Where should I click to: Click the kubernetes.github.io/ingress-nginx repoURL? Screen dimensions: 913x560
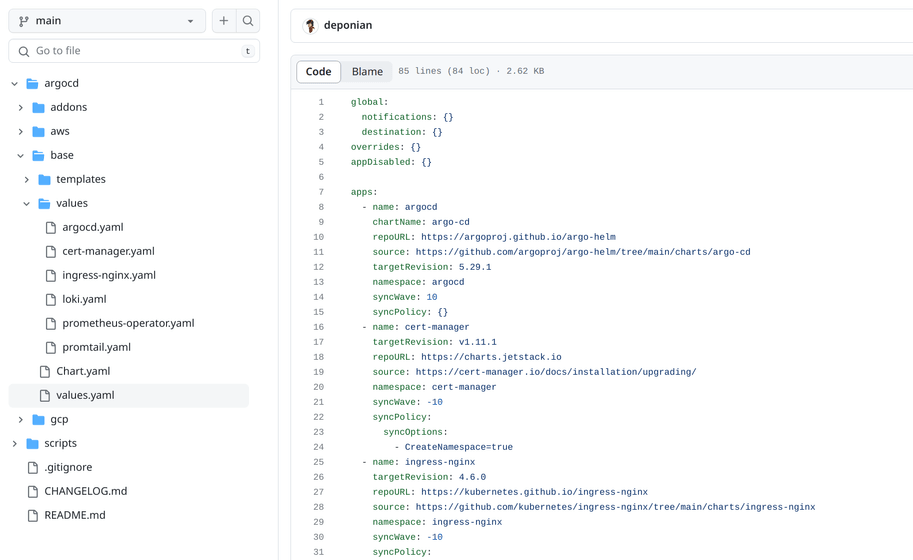(535, 492)
